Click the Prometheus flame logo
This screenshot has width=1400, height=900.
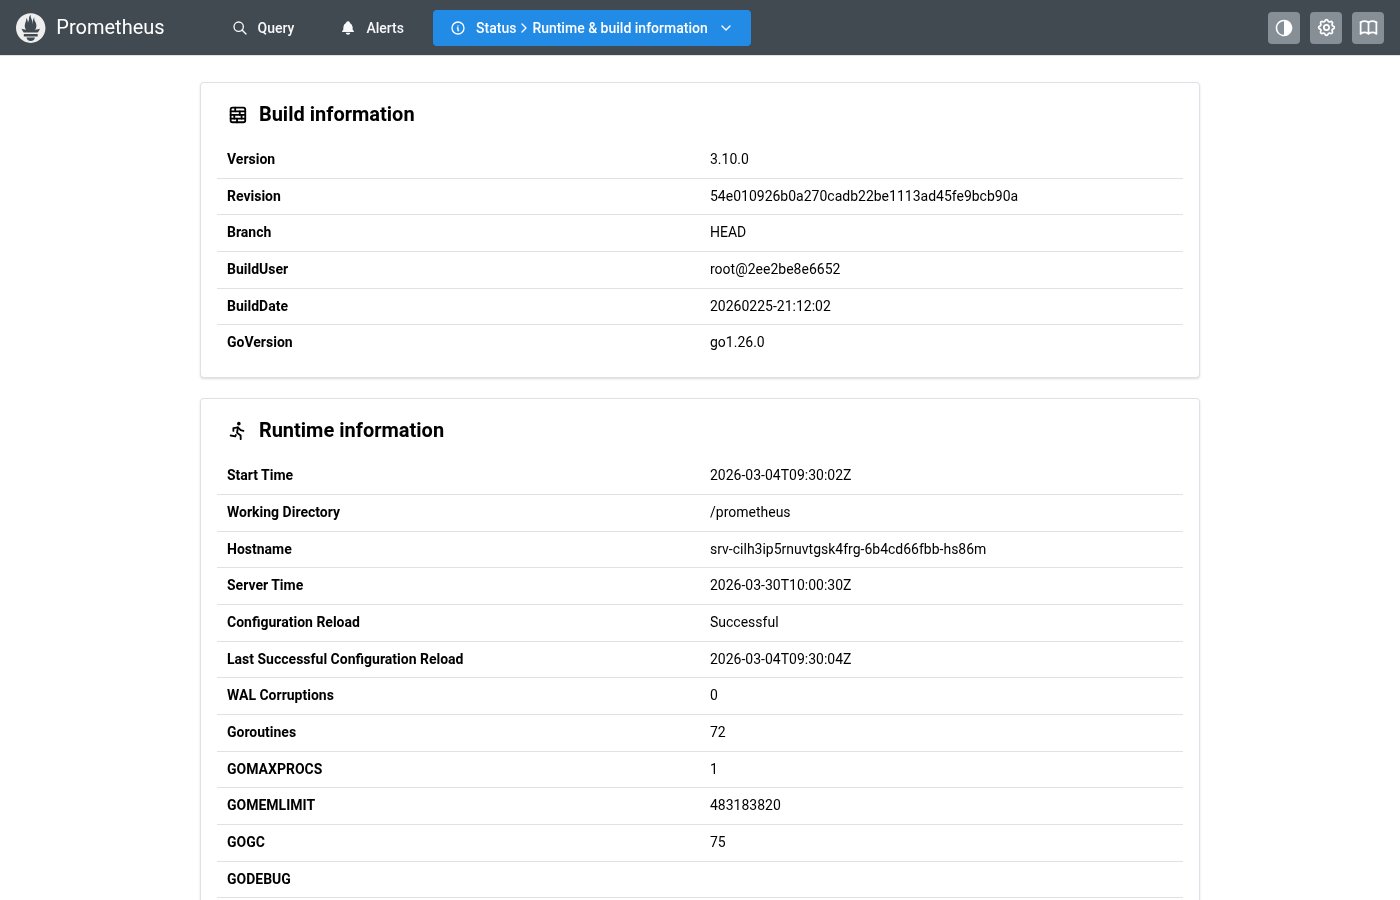point(31,28)
